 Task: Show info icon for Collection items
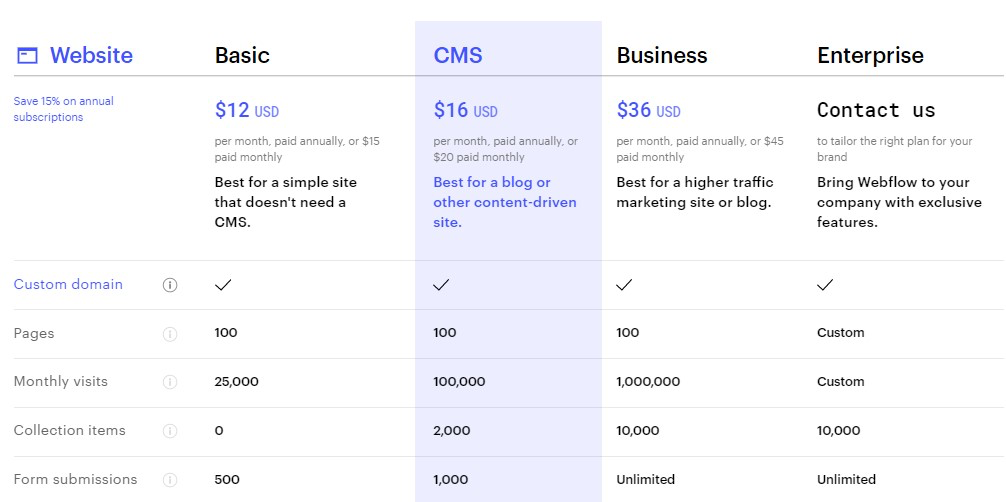[x=170, y=431]
